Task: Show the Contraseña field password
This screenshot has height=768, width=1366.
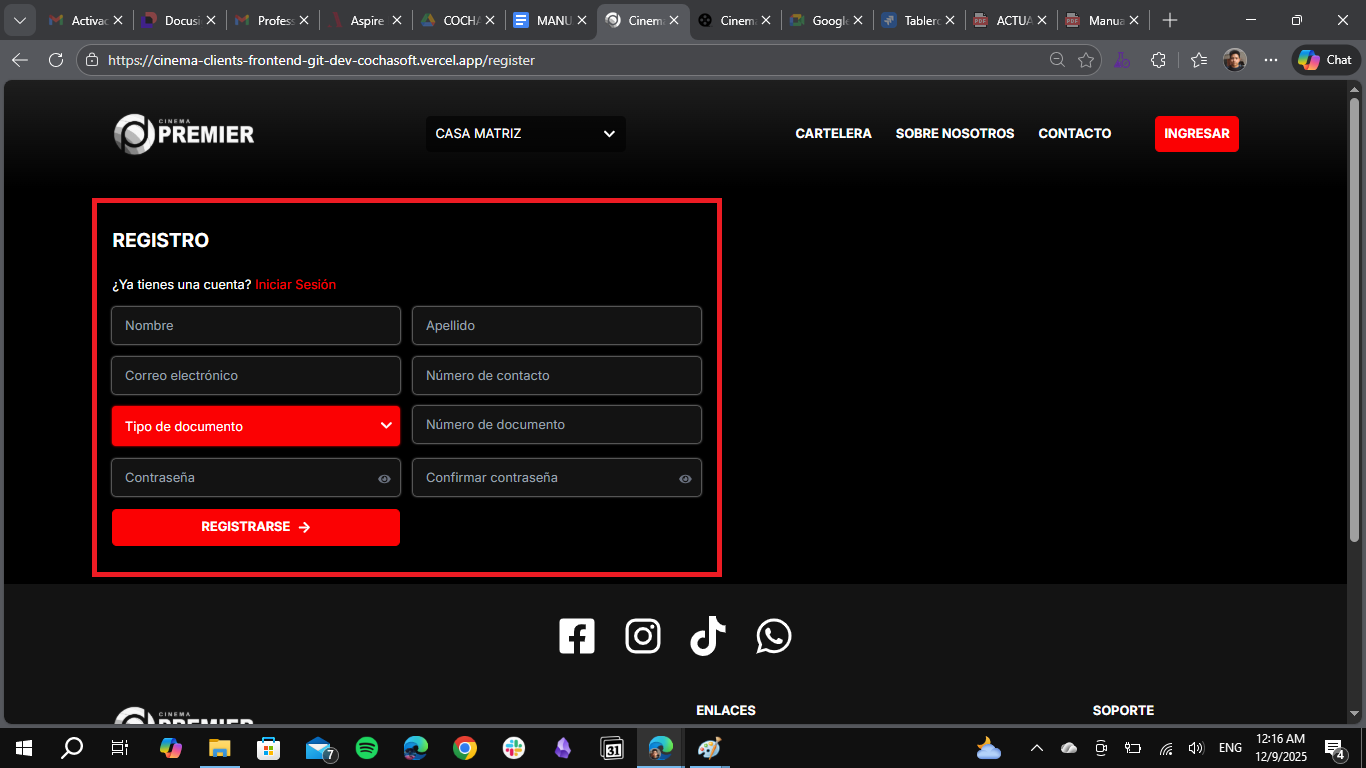Action: [383, 478]
